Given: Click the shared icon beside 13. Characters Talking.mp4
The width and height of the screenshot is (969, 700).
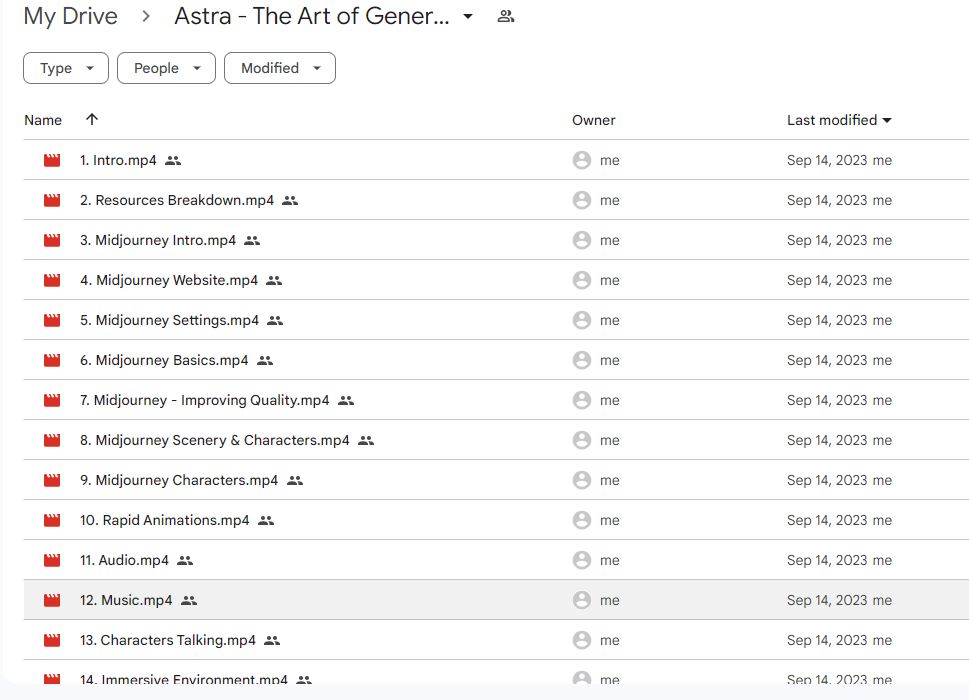Looking at the screenshot, I should pos(272,640).
